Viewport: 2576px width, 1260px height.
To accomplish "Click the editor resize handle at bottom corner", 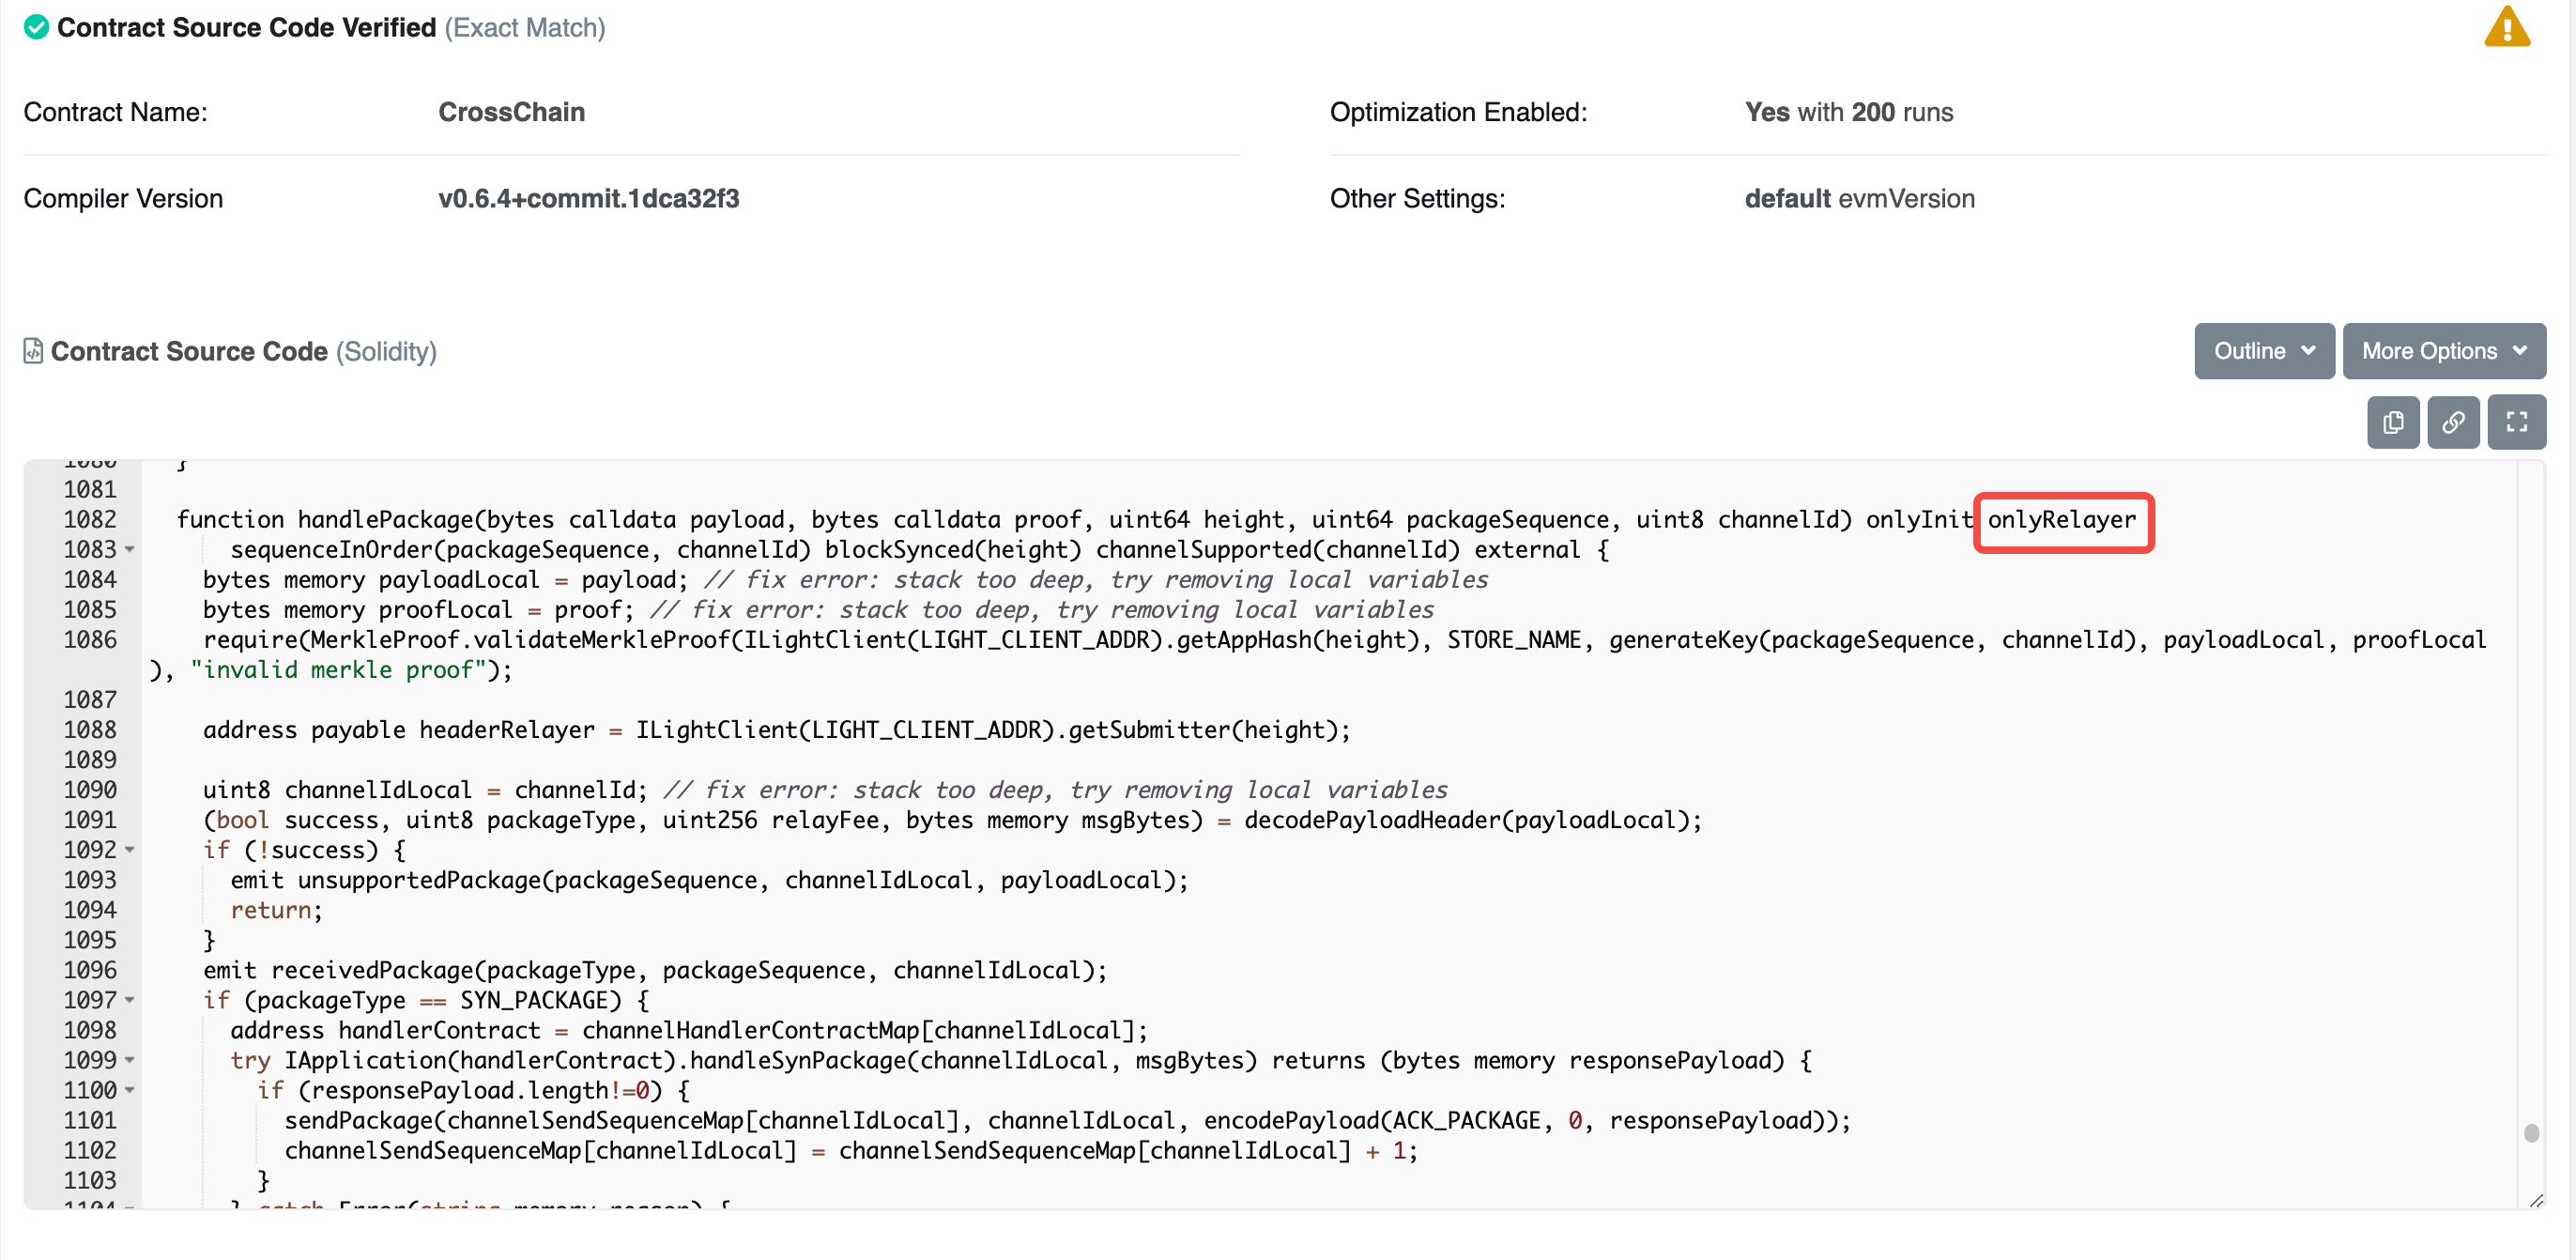I will pos(2536,1200).
